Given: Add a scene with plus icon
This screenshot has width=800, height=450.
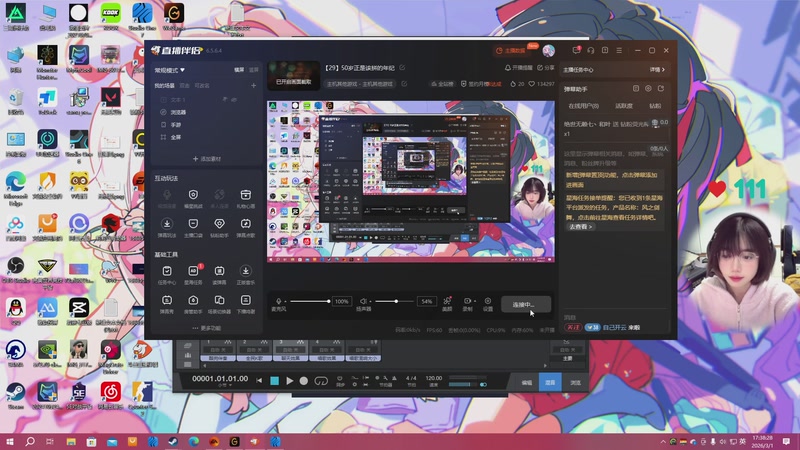Looking at the screenshot, I should (x=254, y=86).
